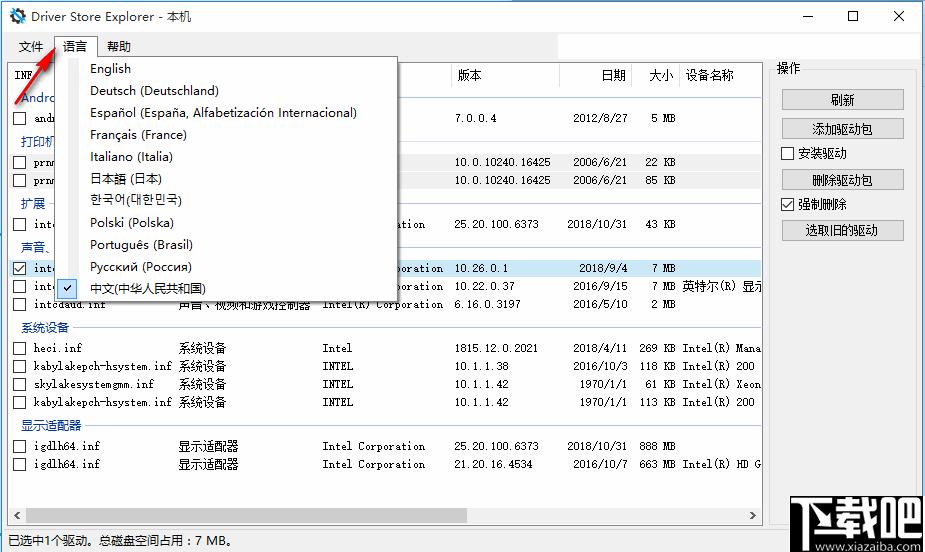
Task: Uncheck the 强制删除 checkbox
Action: pyautogui.click(x=788, y=204)
